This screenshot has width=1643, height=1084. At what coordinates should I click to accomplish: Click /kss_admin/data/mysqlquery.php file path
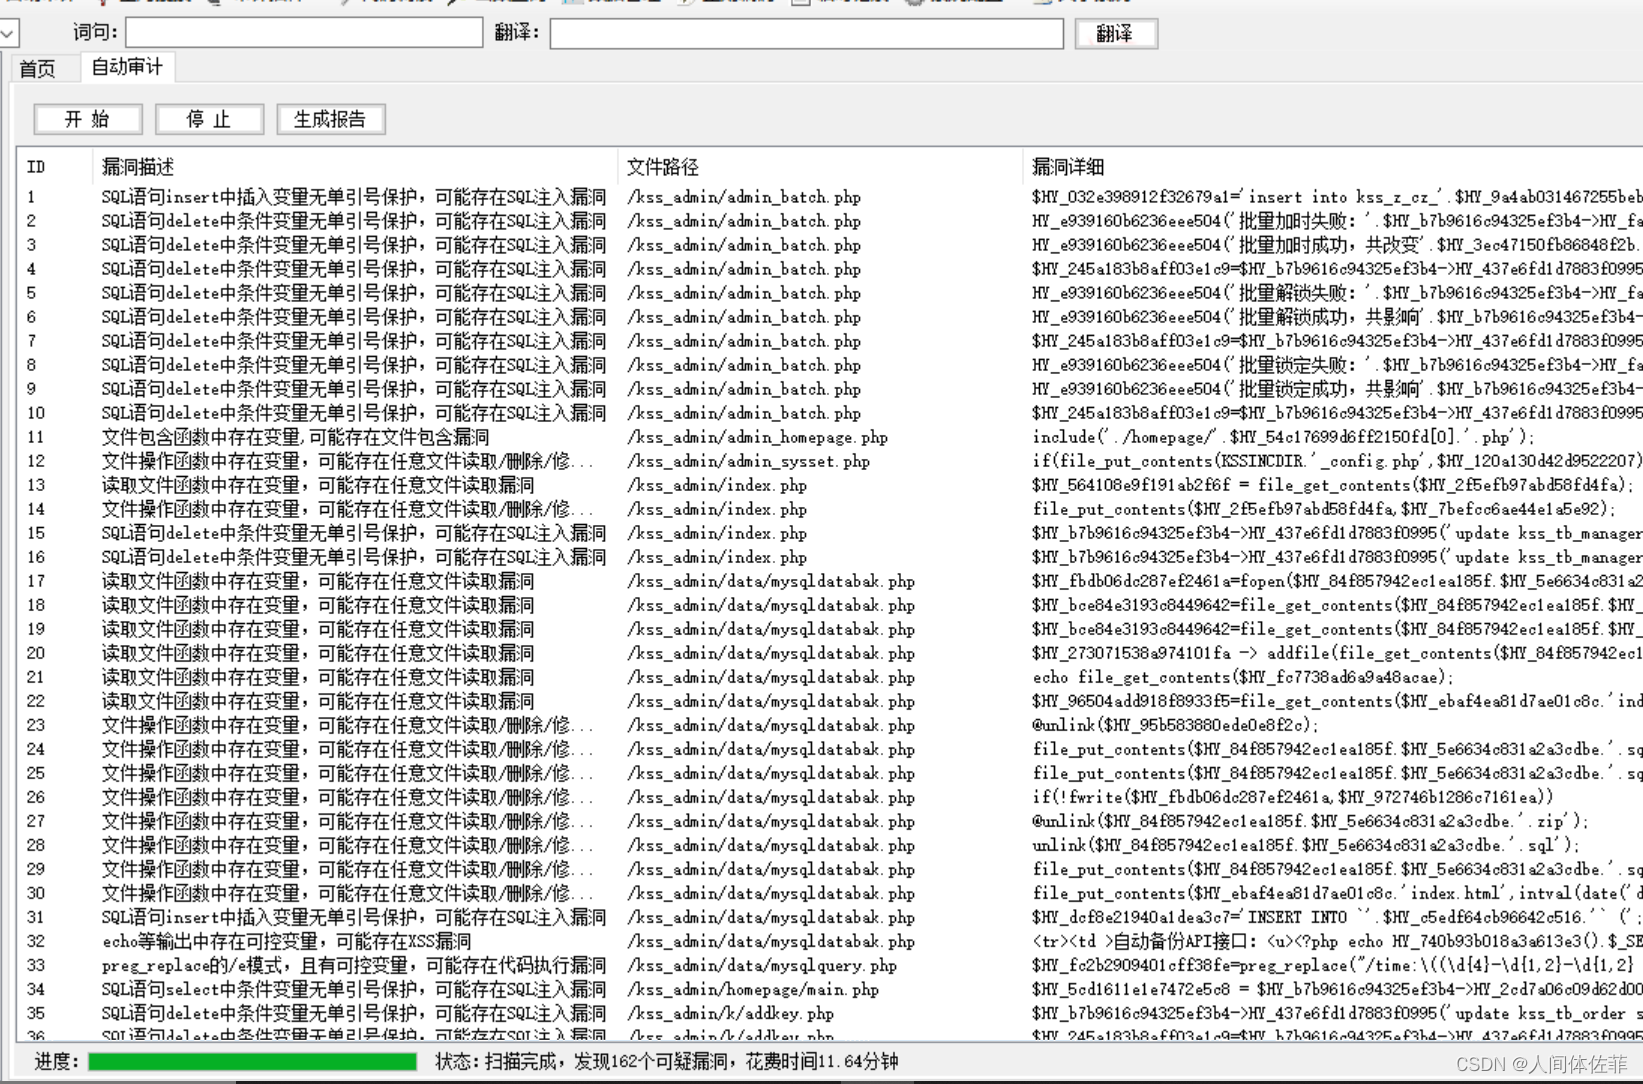762,965
